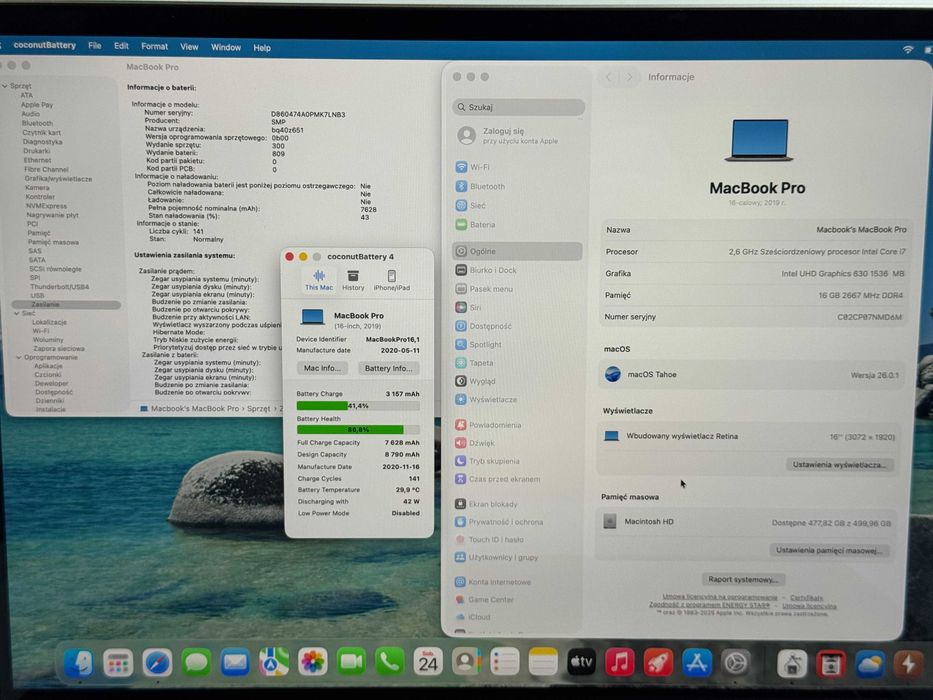Click Wi-Fi status icon in menu bar
Screen dimensions: 933x700
[908, 50]
